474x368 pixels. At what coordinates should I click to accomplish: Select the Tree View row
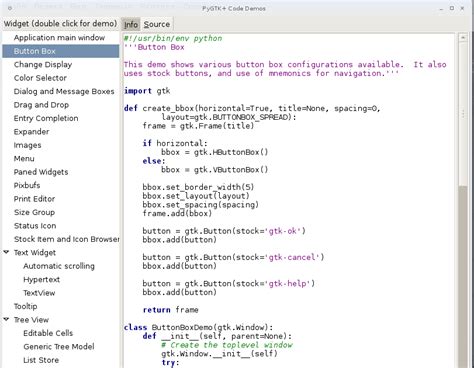click(x=61, y=320)
